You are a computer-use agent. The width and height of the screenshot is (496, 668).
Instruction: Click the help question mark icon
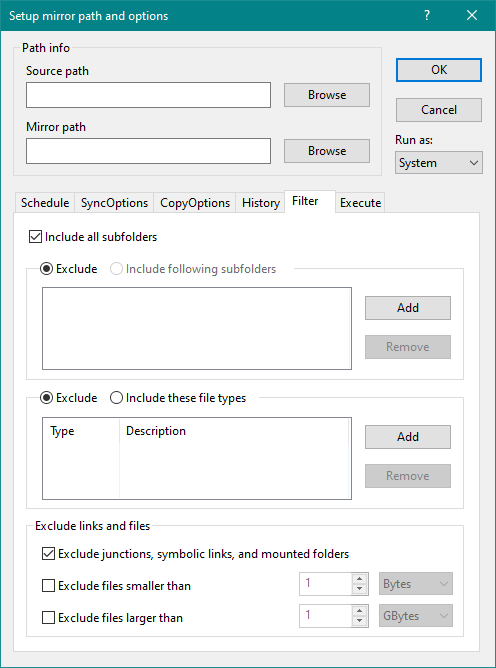[427, 16]
